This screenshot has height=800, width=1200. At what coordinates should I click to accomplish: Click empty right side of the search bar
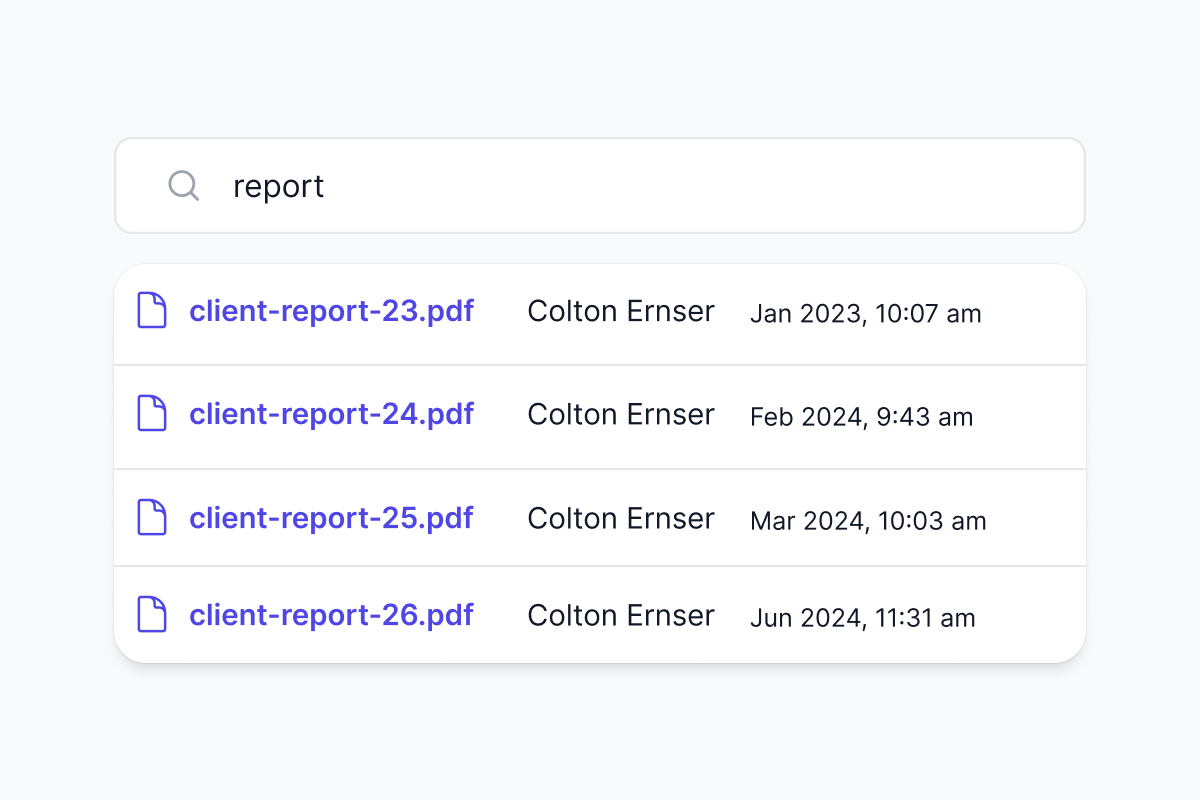click(800, 186)
